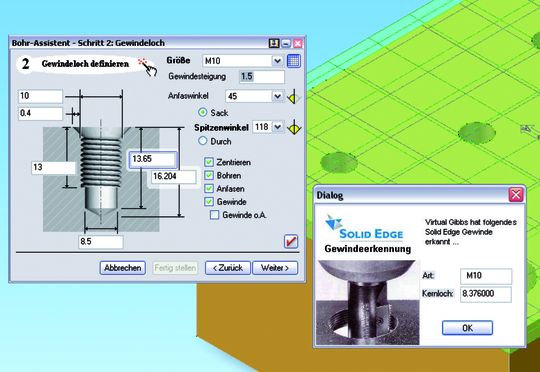The width and height of the screenshot is (540, 372).
Task: Select the Sack radio button
Action: click(x=203, y=112)
